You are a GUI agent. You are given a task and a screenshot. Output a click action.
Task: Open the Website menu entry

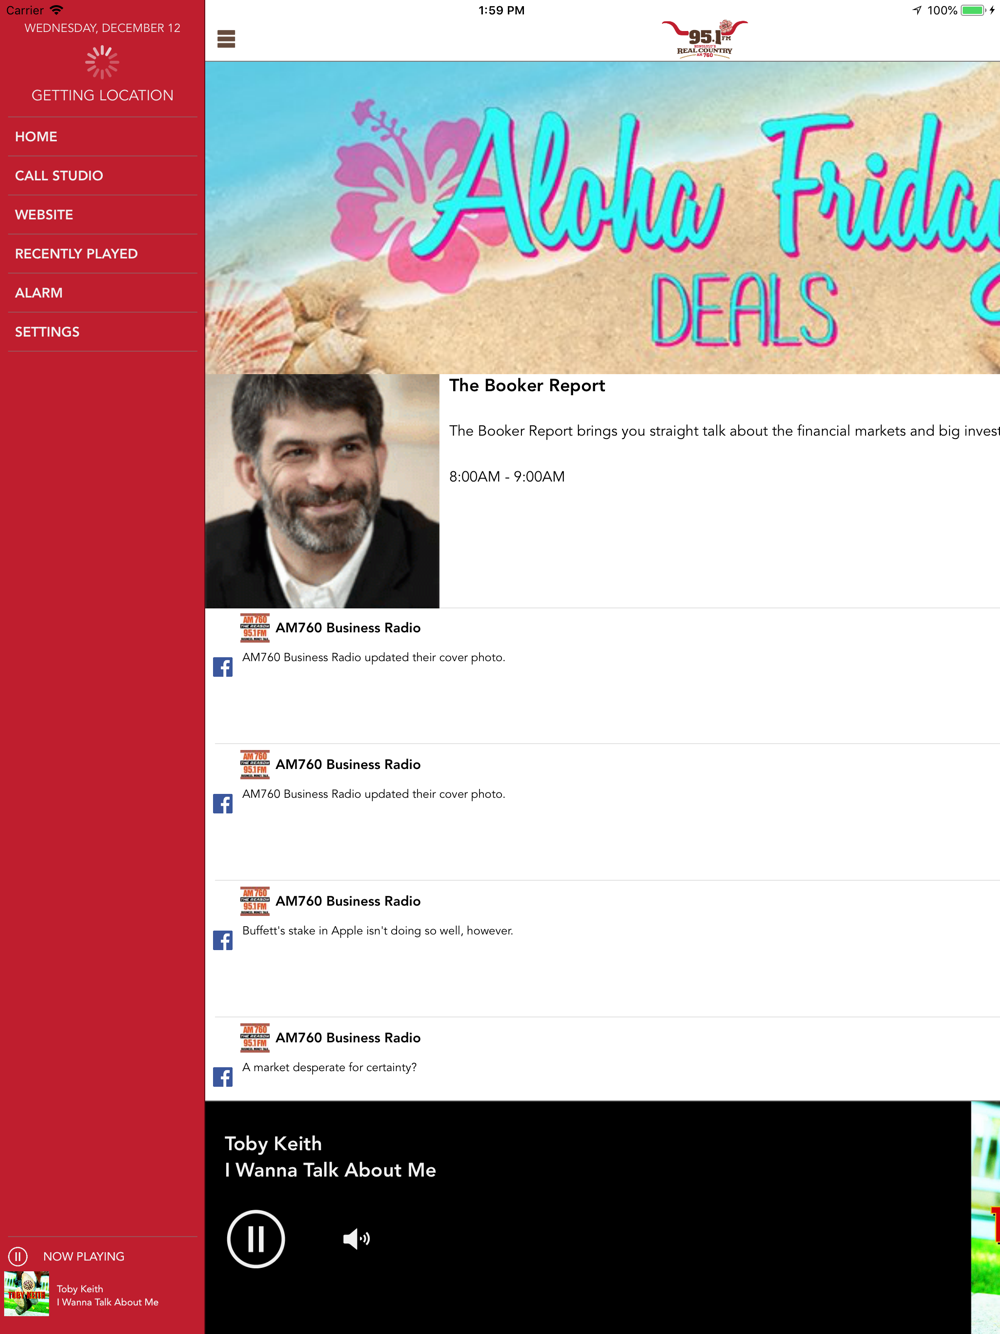point(102,215)
